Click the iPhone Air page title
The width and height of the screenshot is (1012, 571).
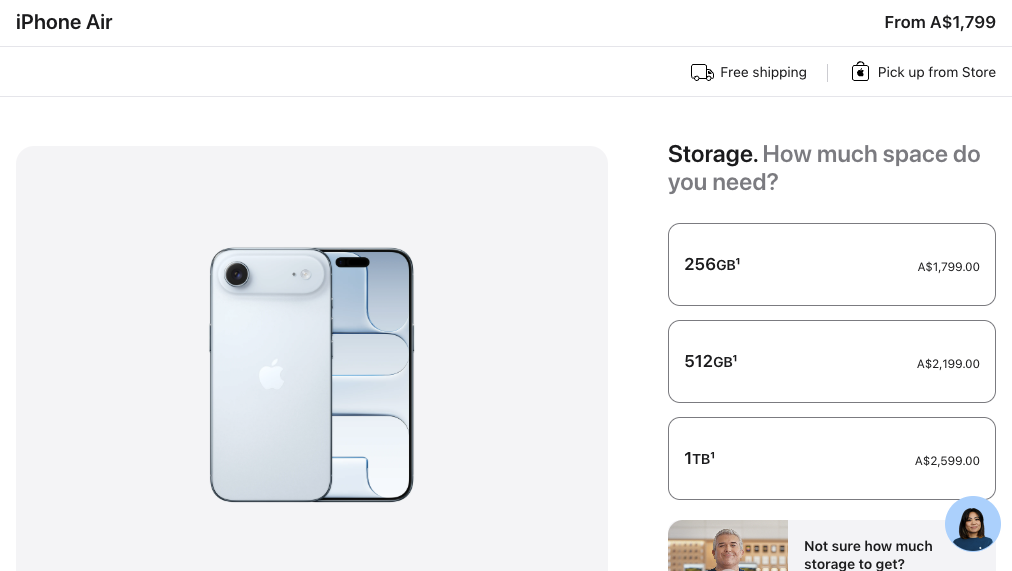point(64,22)
